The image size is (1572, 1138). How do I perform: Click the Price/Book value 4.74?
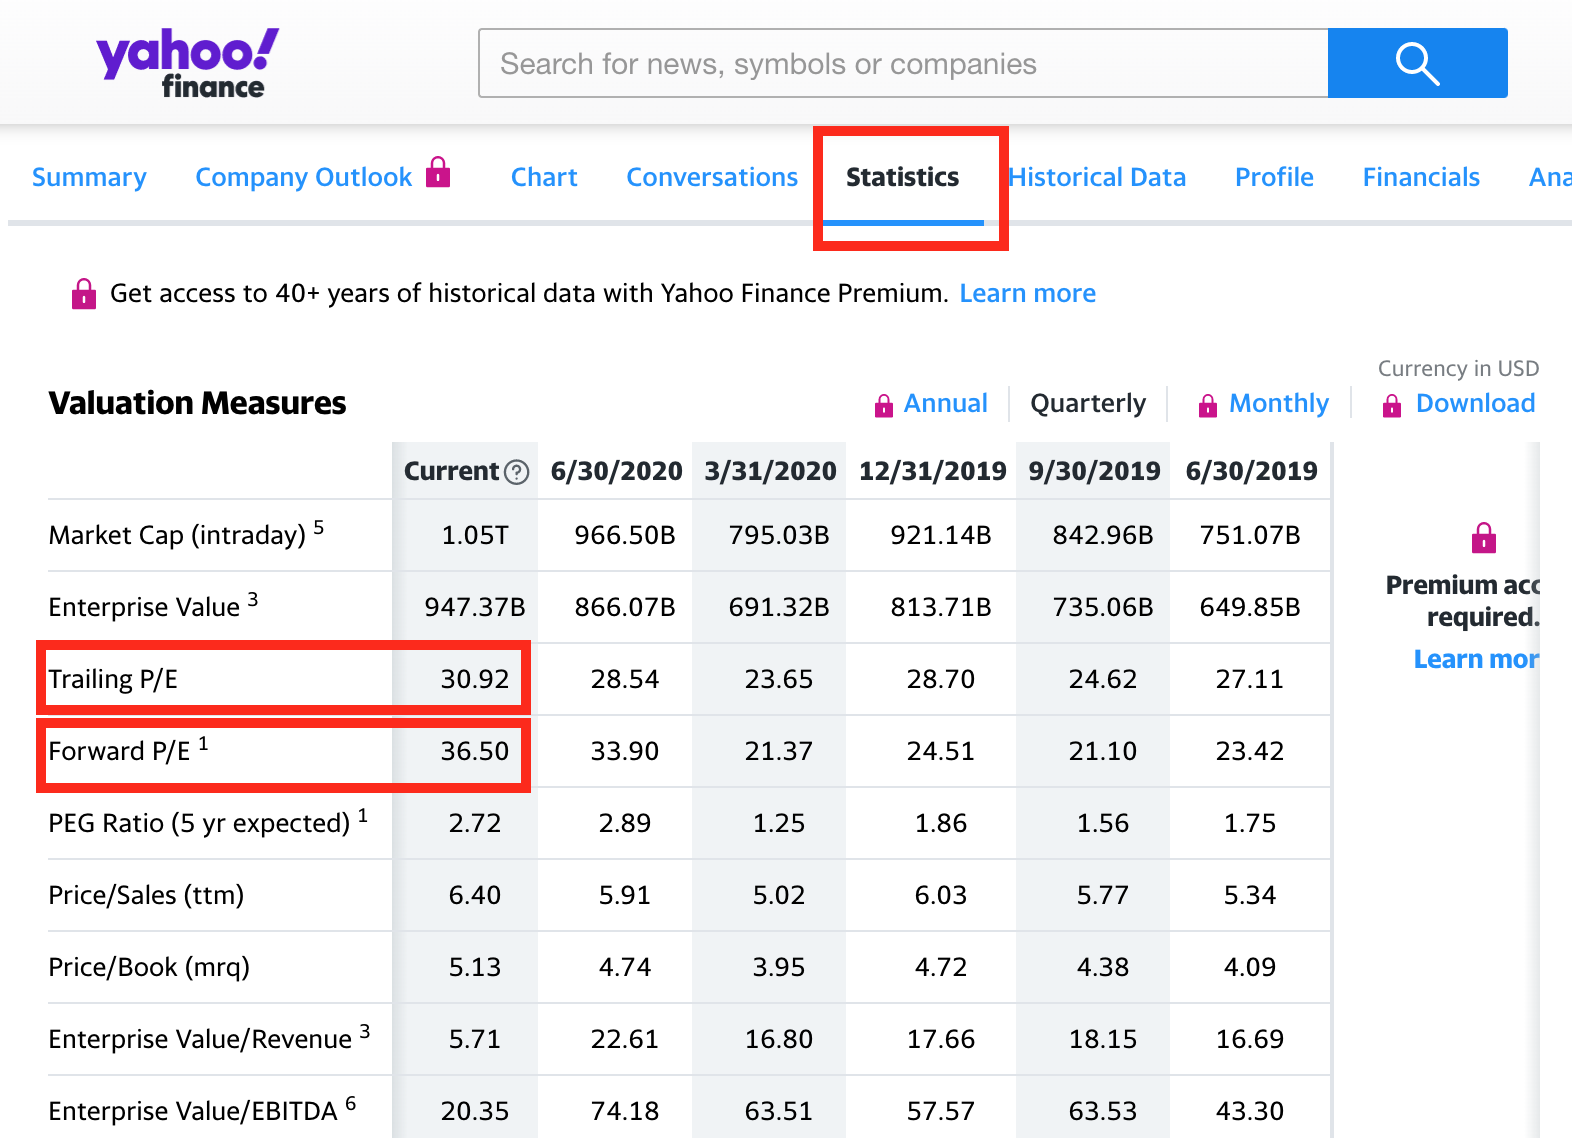(625, 967)
